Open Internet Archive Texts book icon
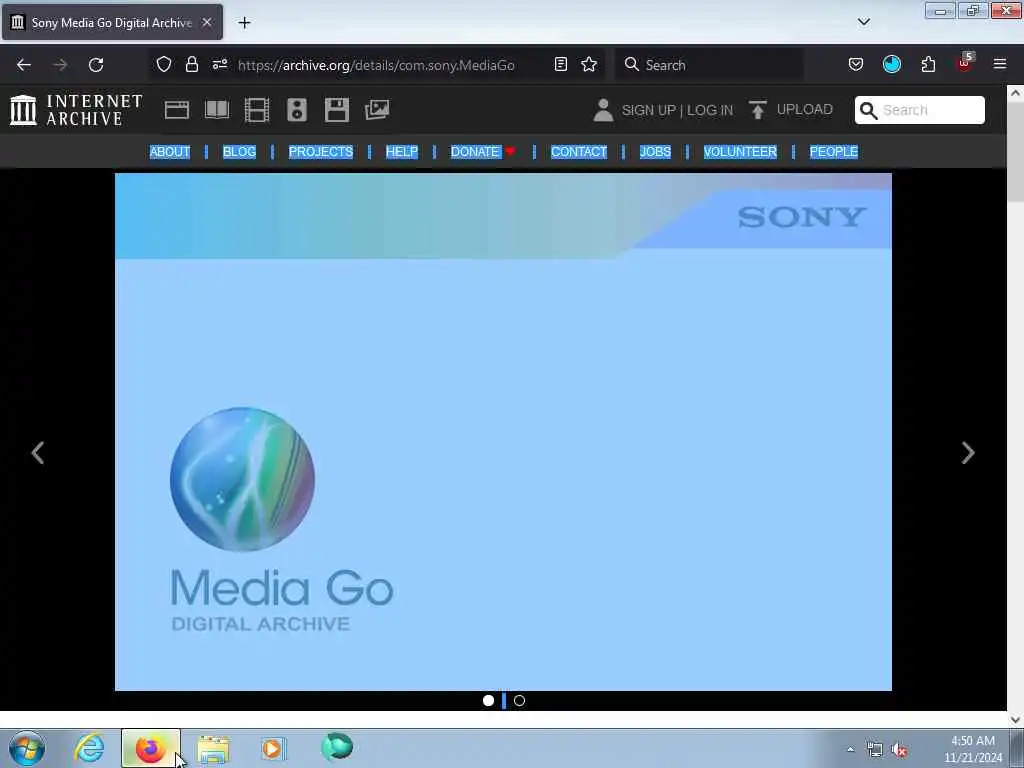Viewport: 1024px width, 768px height. point(217,110)
